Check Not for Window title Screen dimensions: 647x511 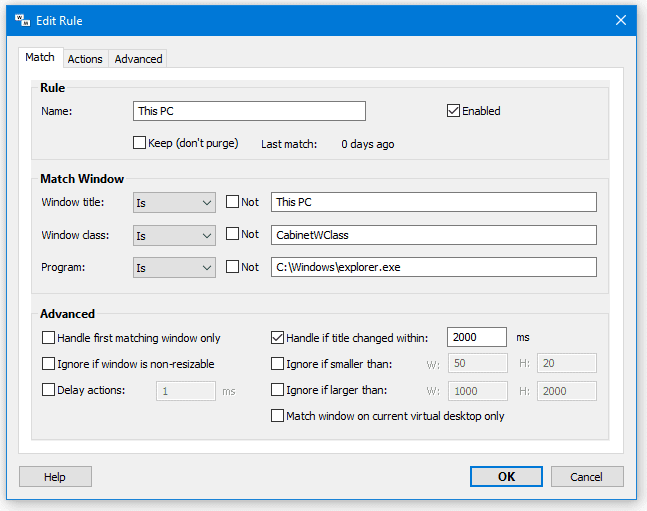[233, 202]
